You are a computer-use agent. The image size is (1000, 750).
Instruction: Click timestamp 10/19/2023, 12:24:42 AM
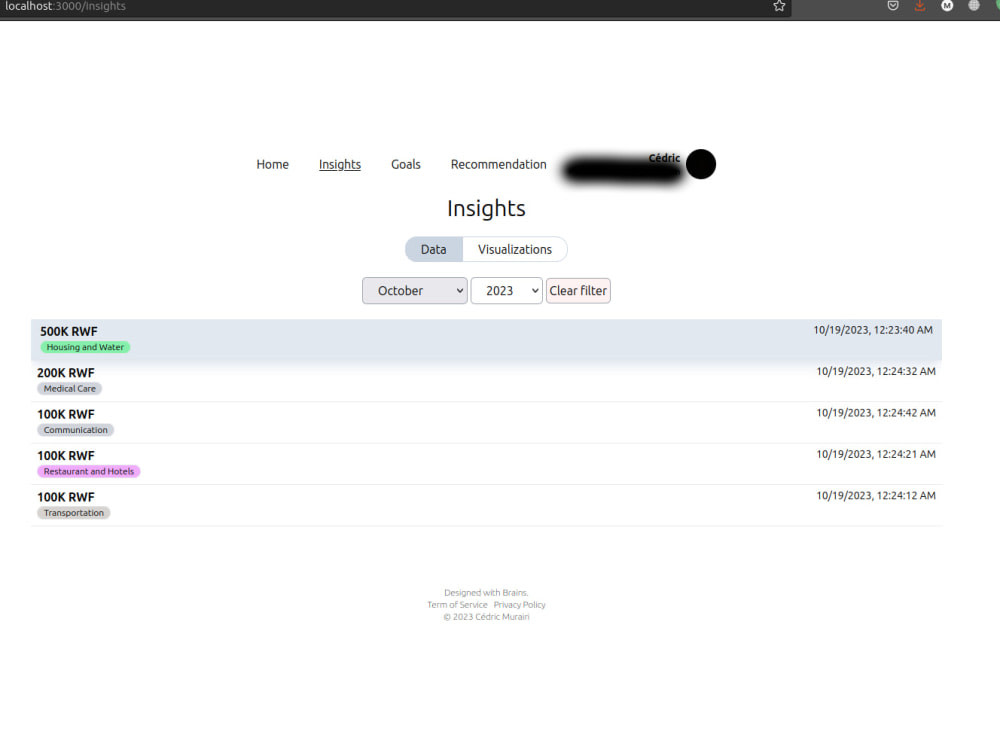[876, 413]
